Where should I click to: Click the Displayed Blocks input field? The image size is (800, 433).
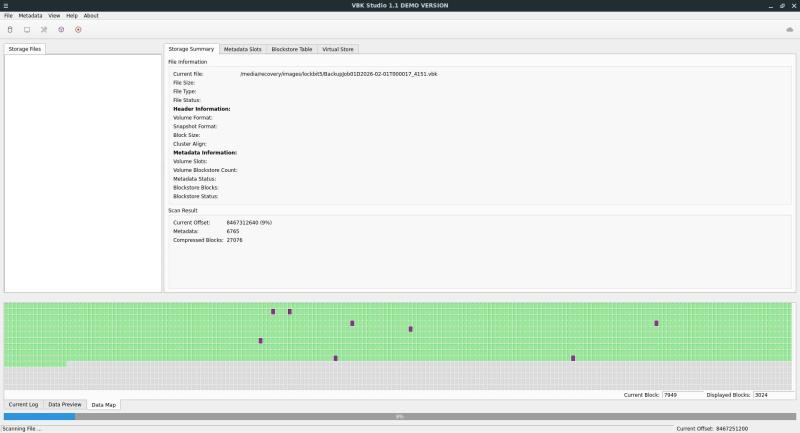click(773, 395)
